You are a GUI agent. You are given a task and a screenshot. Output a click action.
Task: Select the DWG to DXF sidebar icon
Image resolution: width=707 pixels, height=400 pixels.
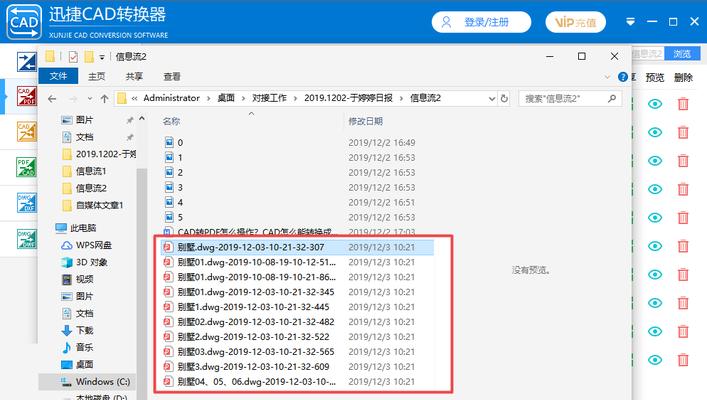(x=26, y=203)
